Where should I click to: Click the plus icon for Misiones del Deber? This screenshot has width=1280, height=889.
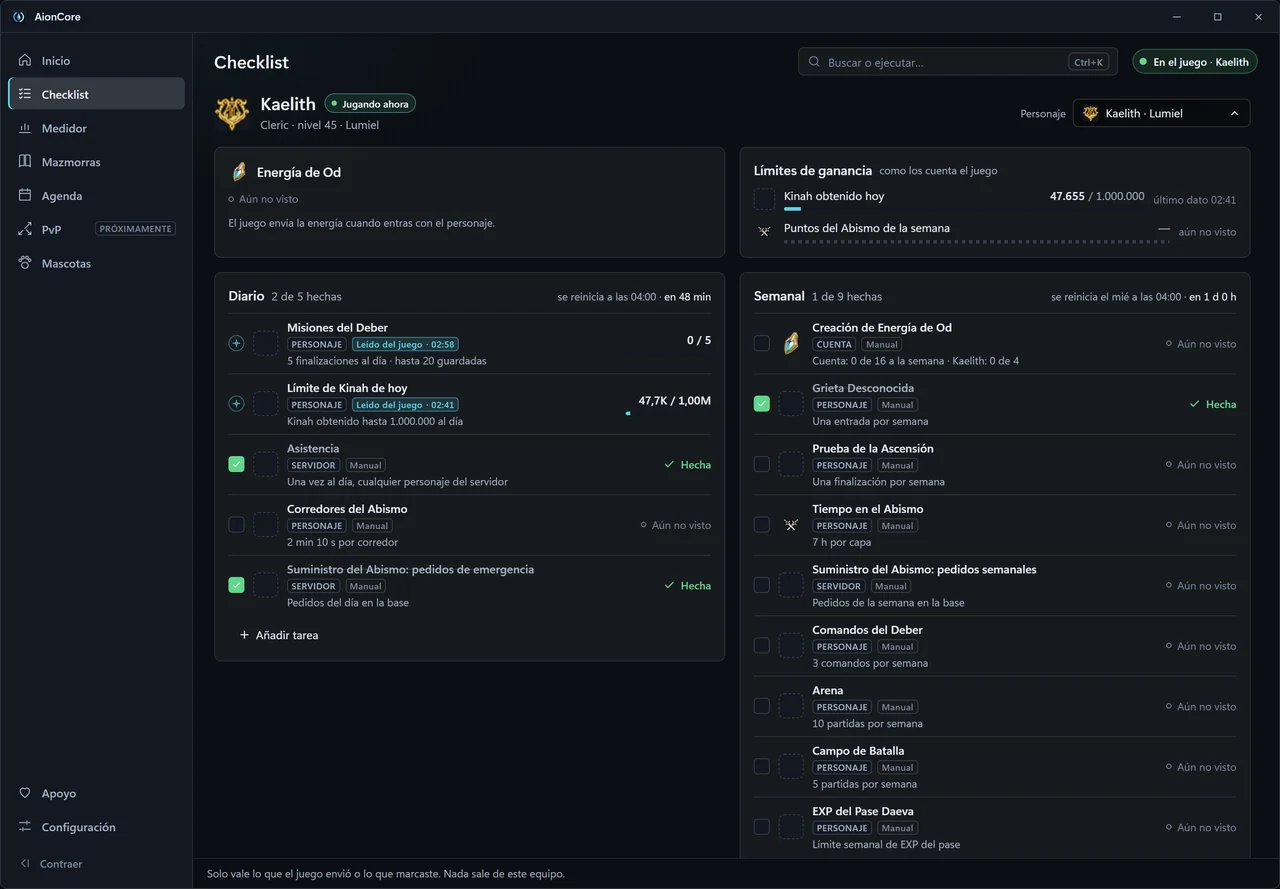coord(236,343)
